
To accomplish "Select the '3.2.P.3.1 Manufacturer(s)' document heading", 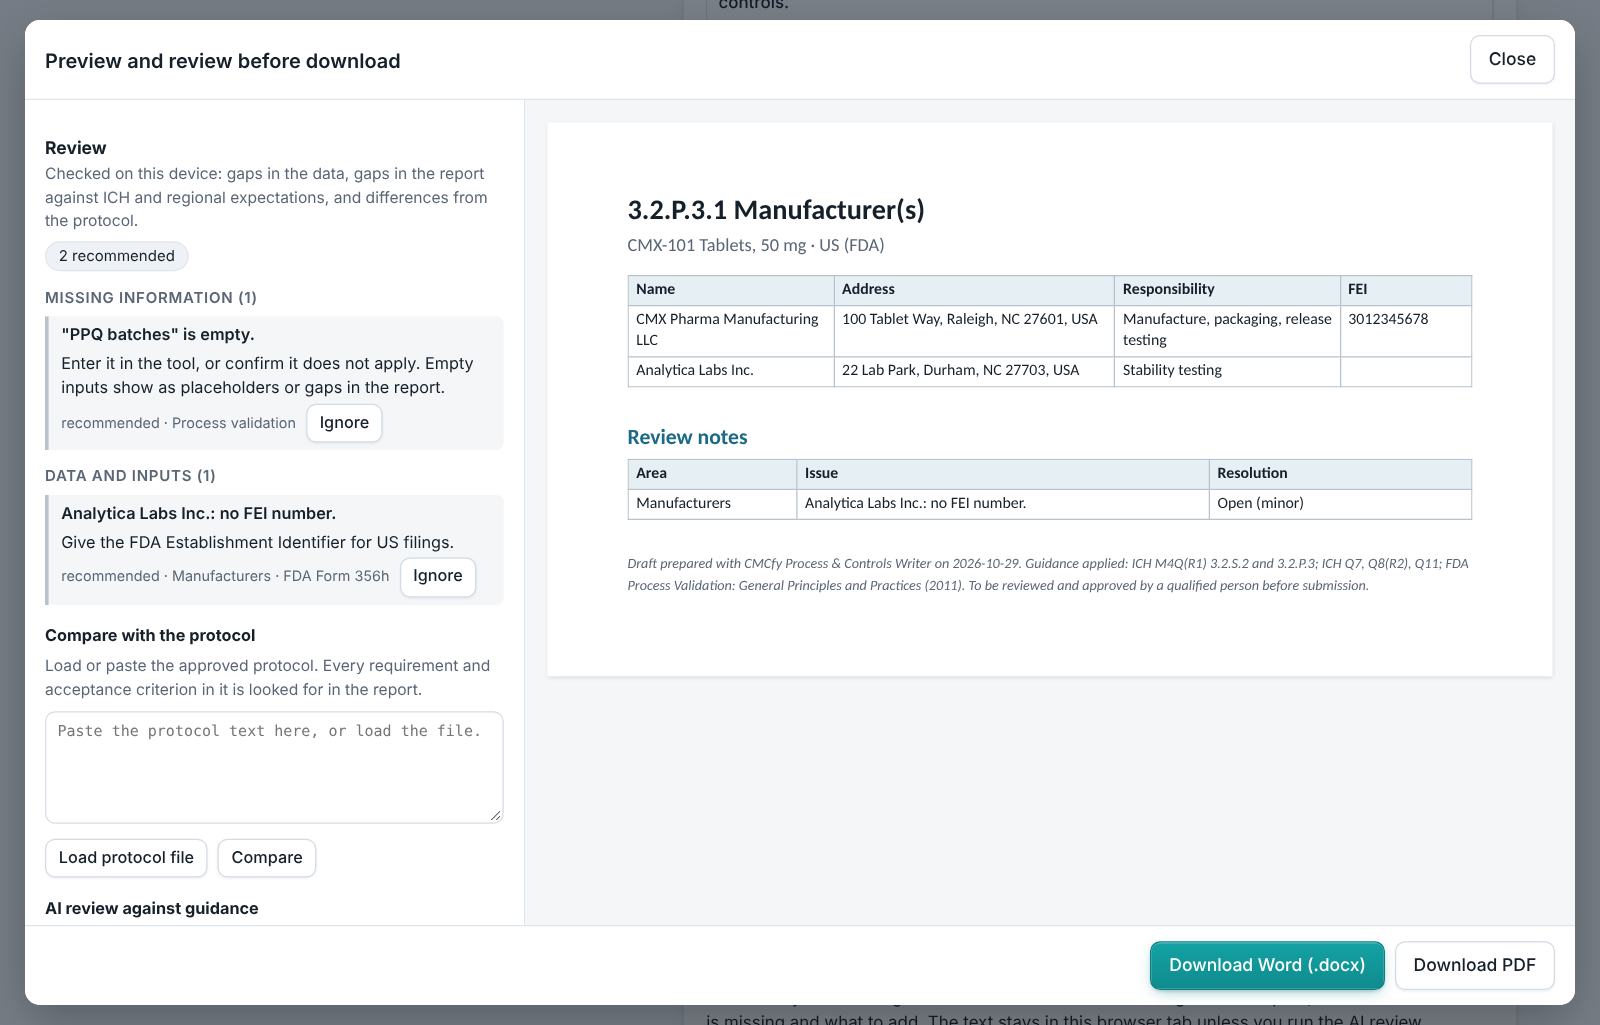I will pos(776,210).
